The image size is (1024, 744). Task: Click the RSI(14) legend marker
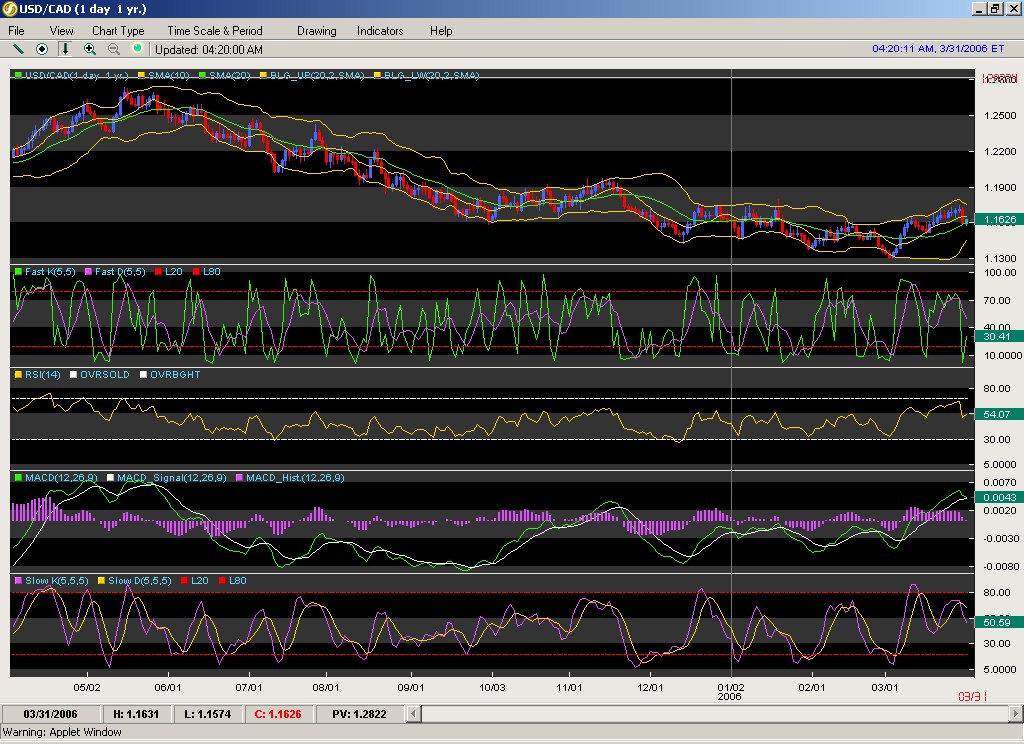point(17,374)
